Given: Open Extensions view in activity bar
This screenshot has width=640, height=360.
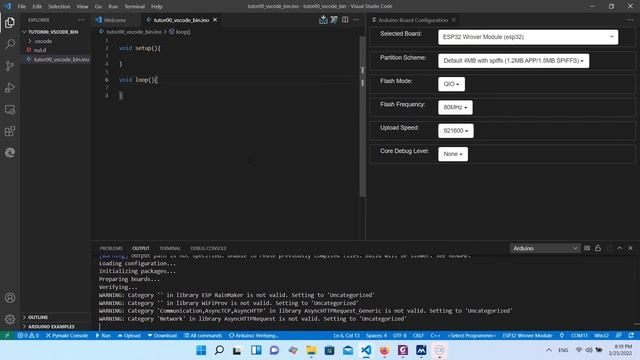Looking at the screenshot, I should [10, 131].
